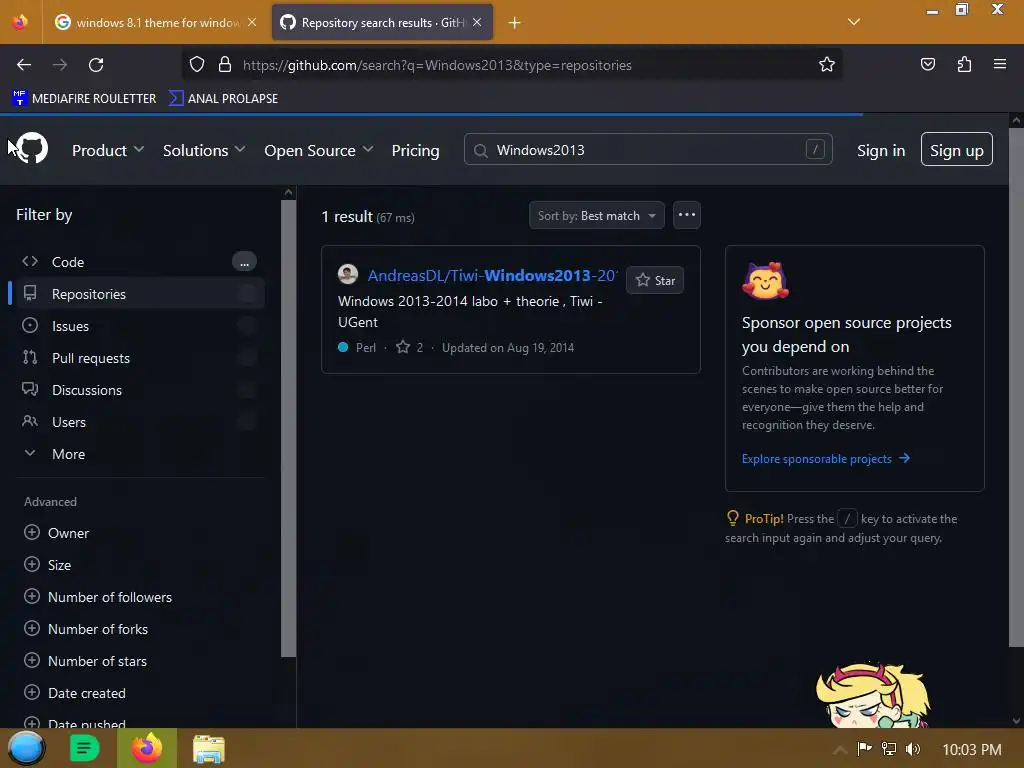1024x768 pixels.
Task: Click the sponsor heart mascot icon
Action: click(x=765, y=280)
